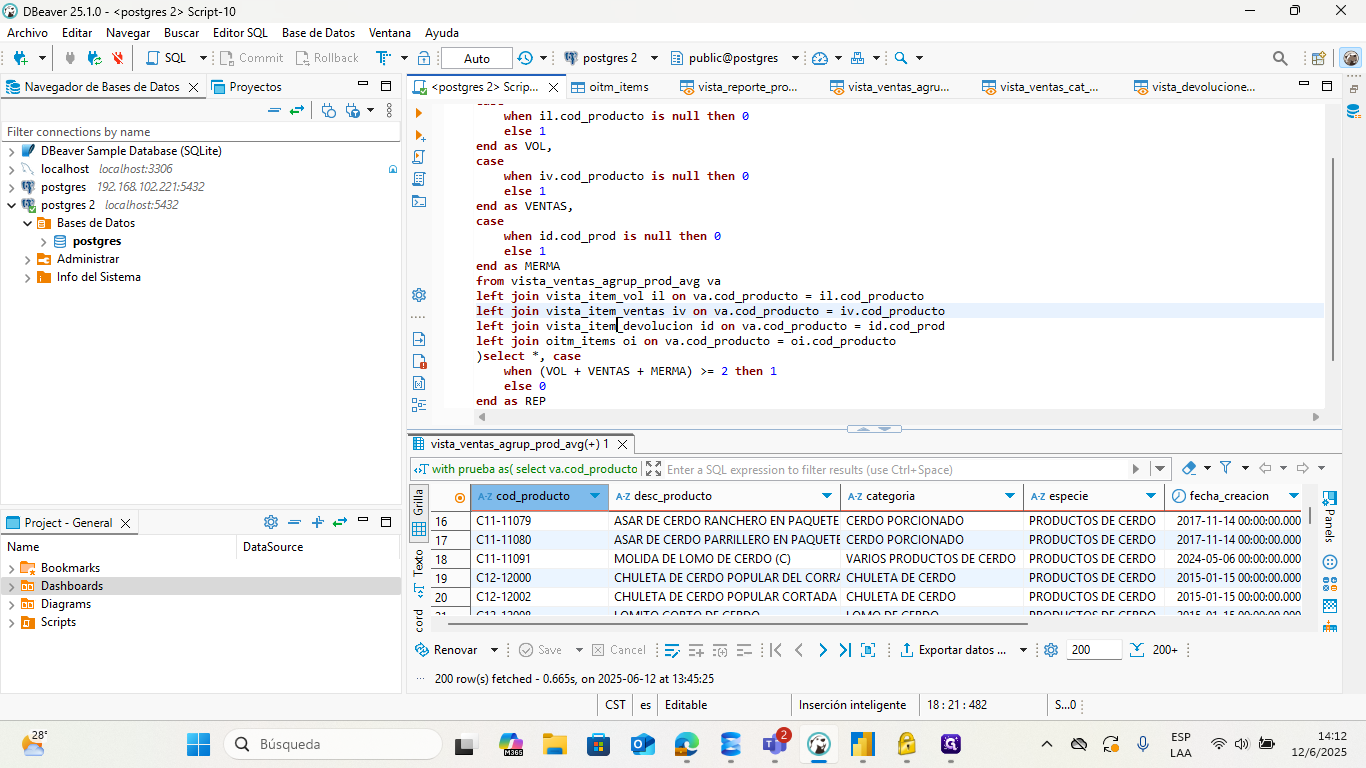Go to next results page arrow
Viewport: 1366px width, 768px height.
point(822,650)
